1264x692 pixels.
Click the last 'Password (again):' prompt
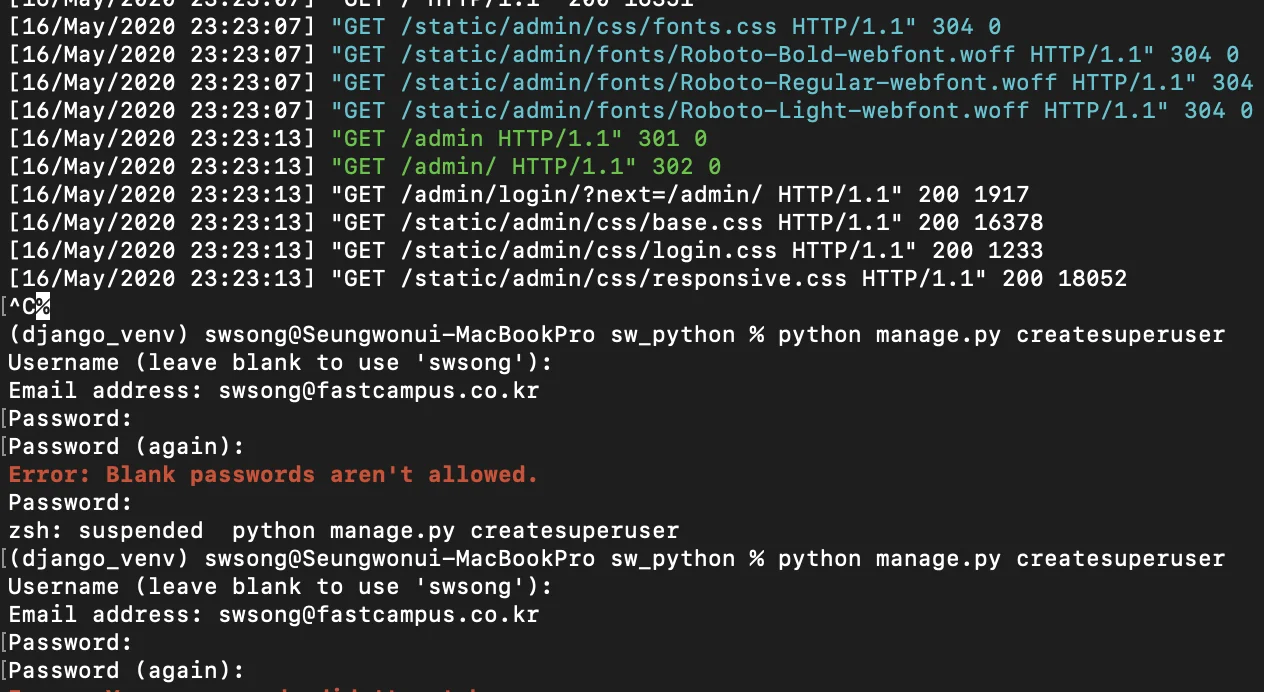tap(126, 671)
